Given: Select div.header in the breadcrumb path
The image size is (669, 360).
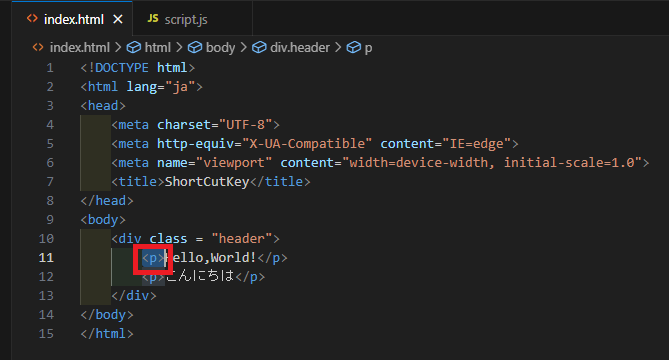Looking at the screenshot, I should (300, 47).
